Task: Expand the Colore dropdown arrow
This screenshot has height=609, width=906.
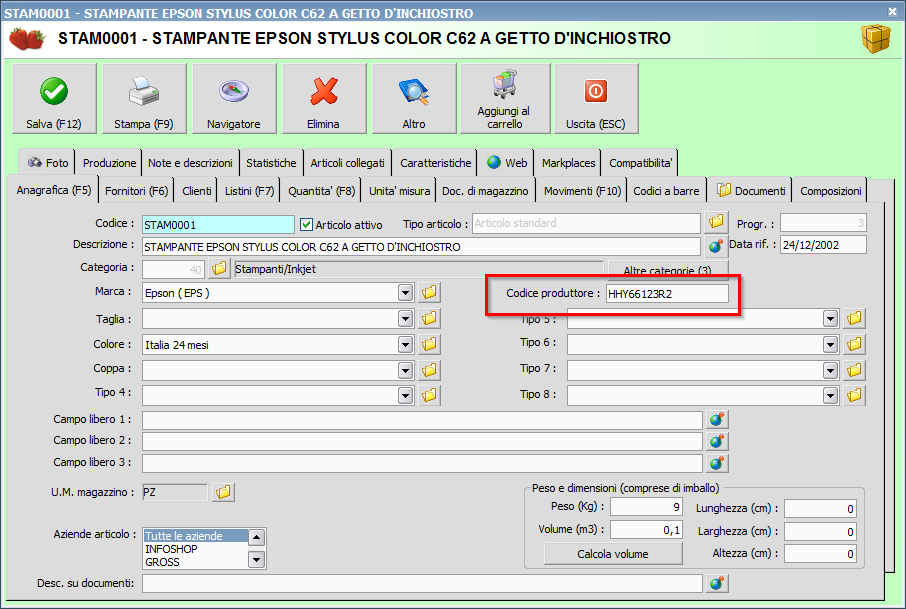Action: (406, 345)
